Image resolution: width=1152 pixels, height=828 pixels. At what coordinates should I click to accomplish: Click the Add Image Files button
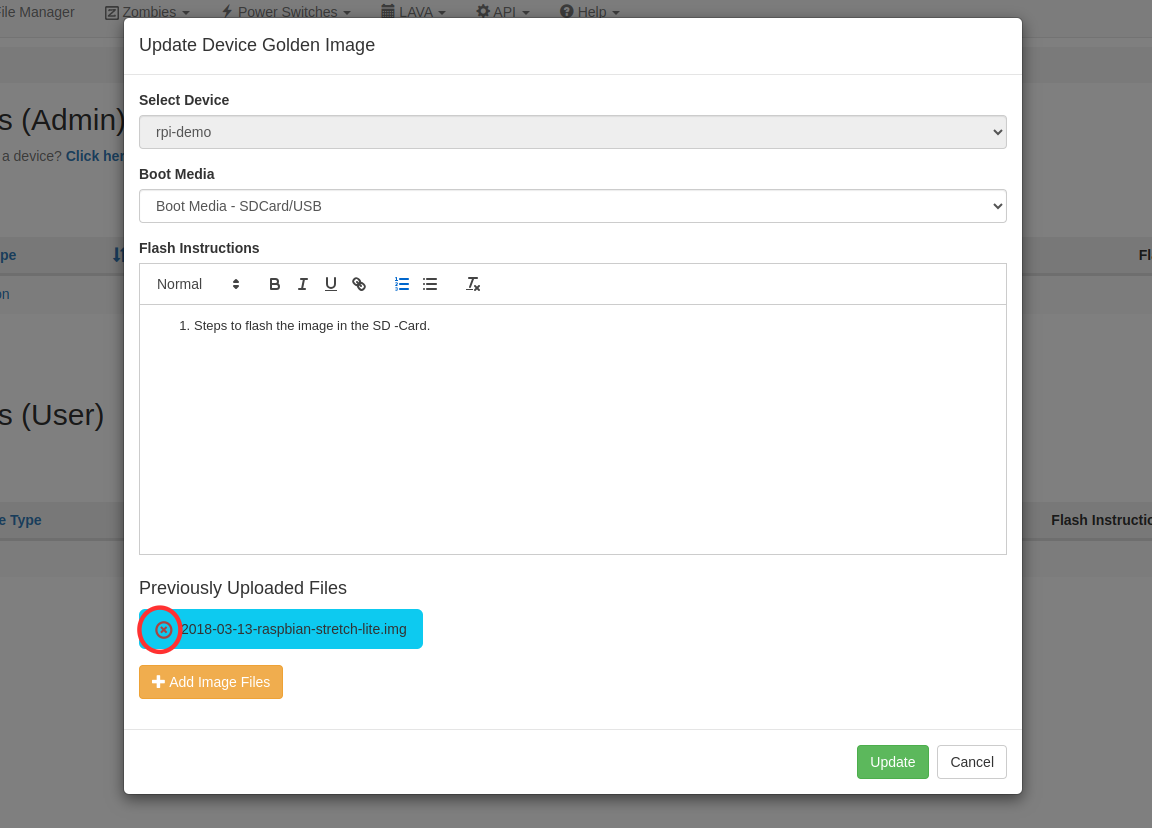tap(211, 682)
